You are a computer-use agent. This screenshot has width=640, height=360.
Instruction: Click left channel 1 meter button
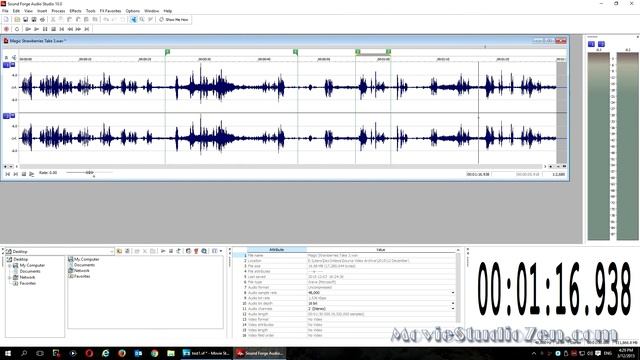tap(591, 44)
